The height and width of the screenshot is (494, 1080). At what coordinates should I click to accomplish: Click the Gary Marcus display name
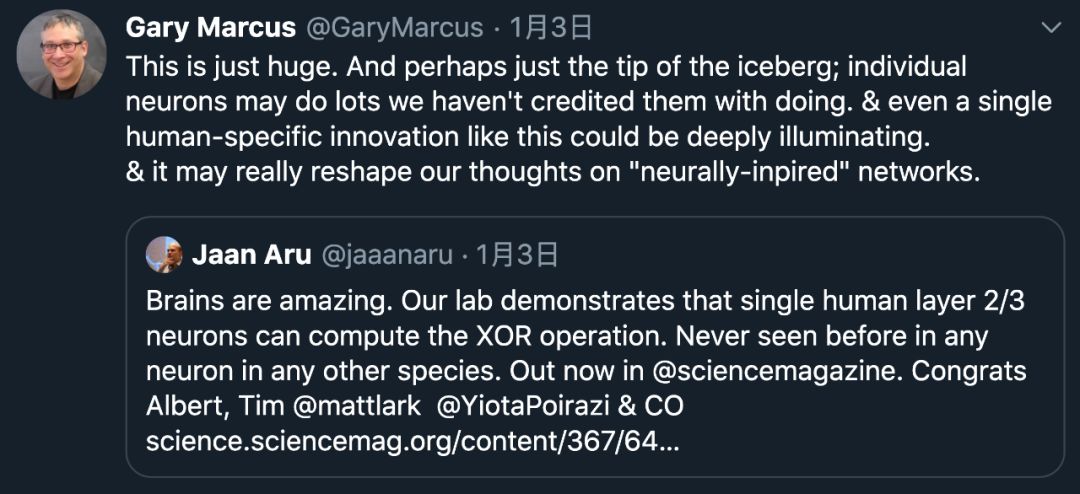210,27
